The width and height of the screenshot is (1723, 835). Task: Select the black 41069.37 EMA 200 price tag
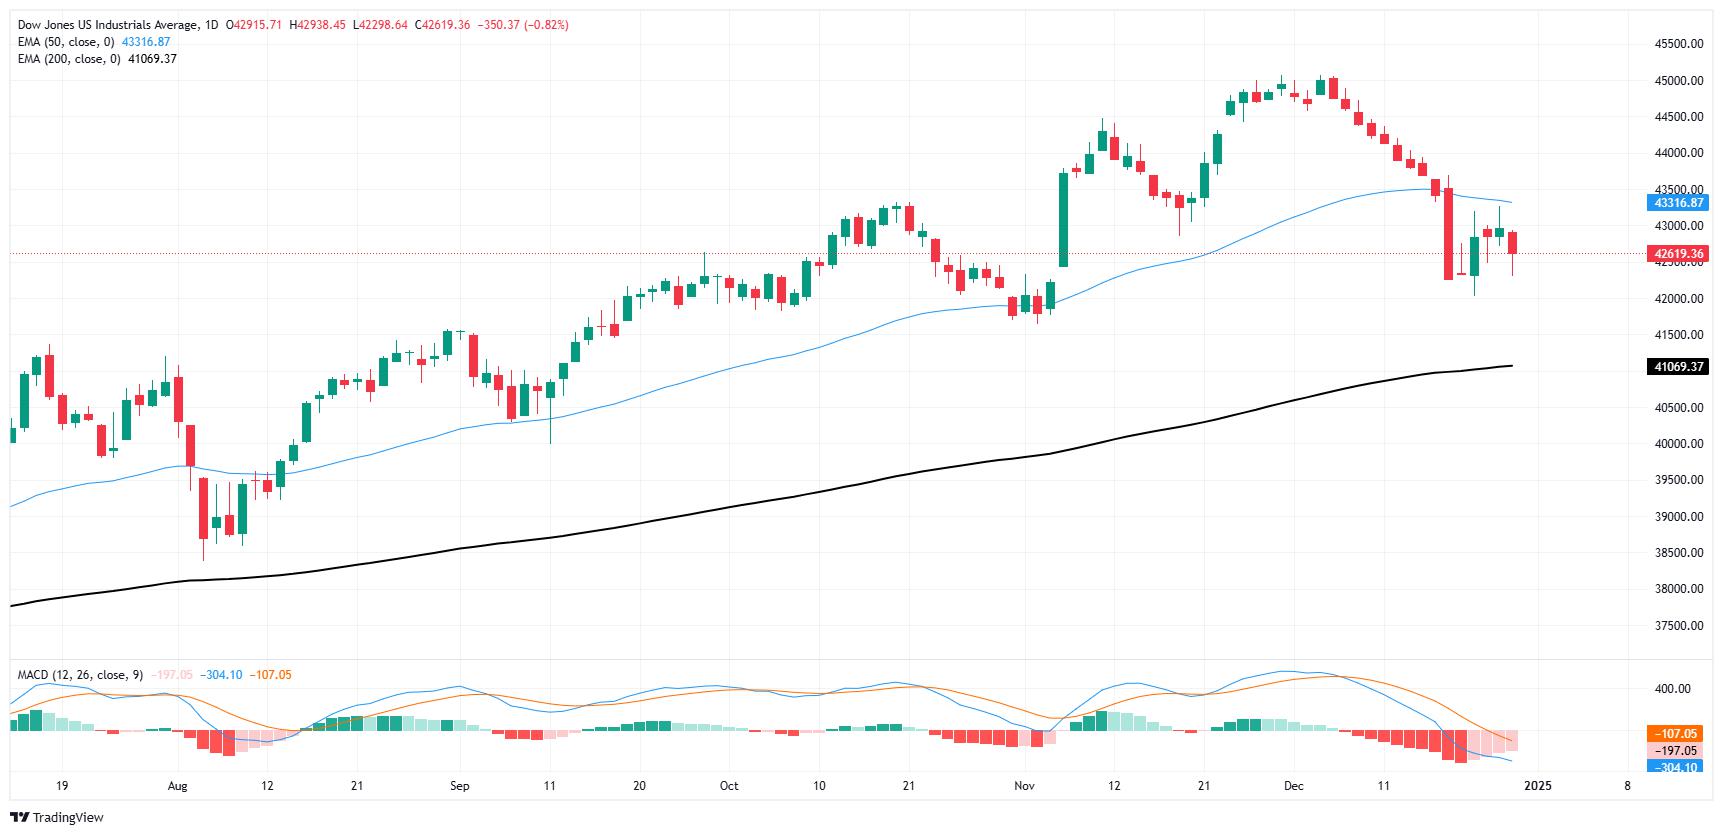coord(1677,367)
